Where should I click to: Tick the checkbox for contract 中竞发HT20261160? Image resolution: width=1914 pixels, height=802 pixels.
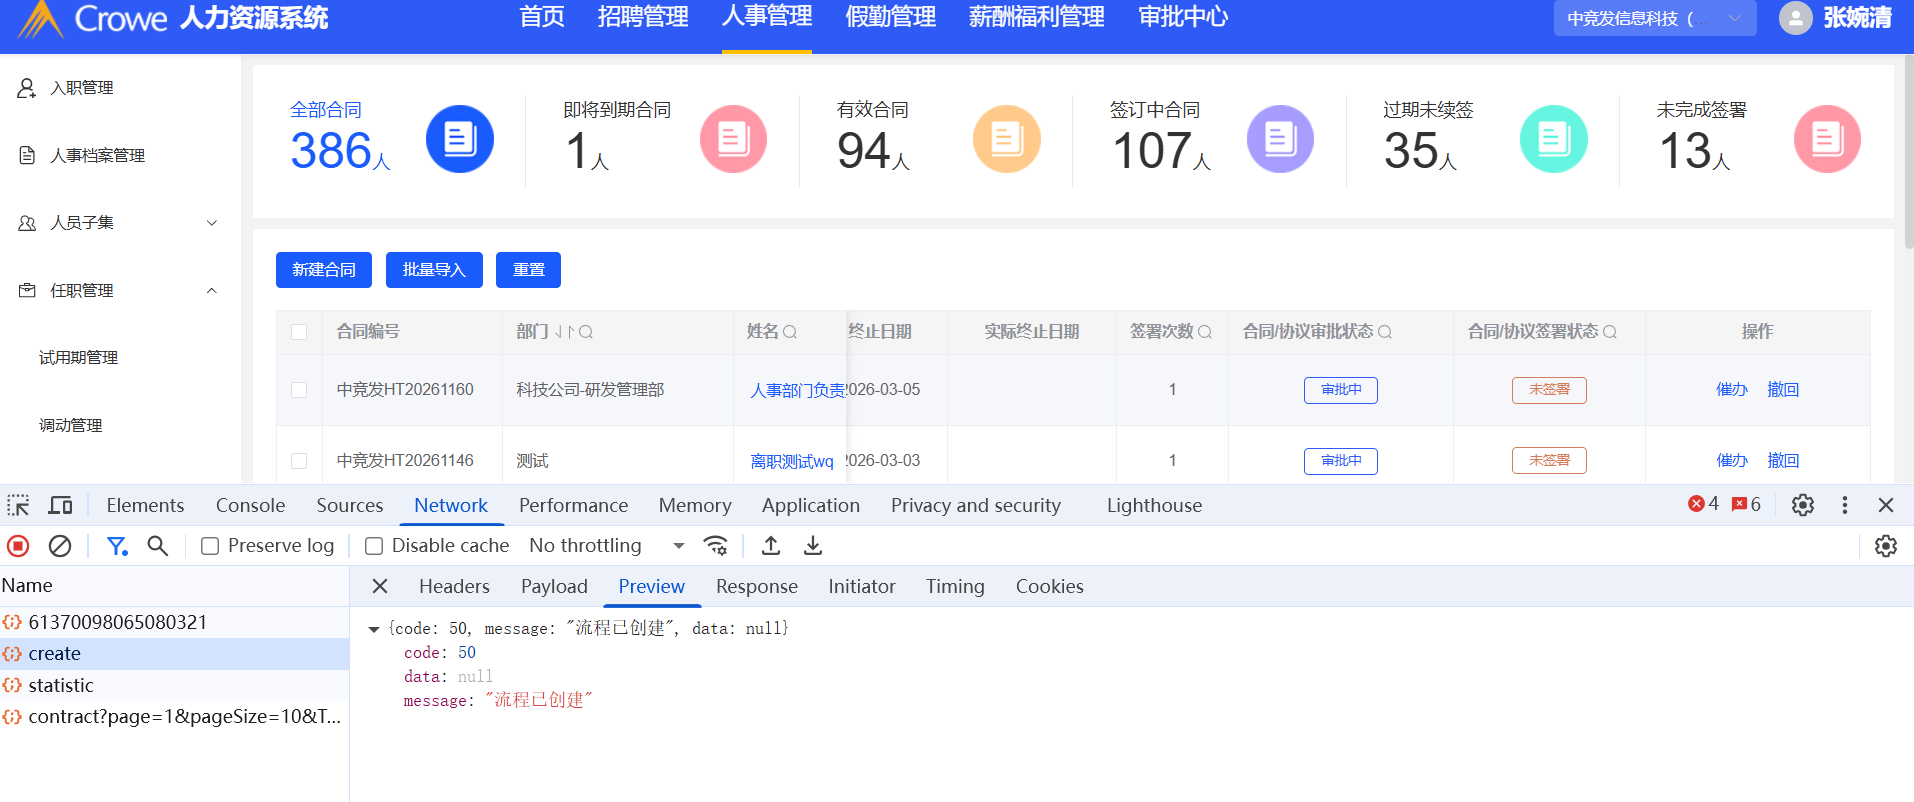[299, 390]
